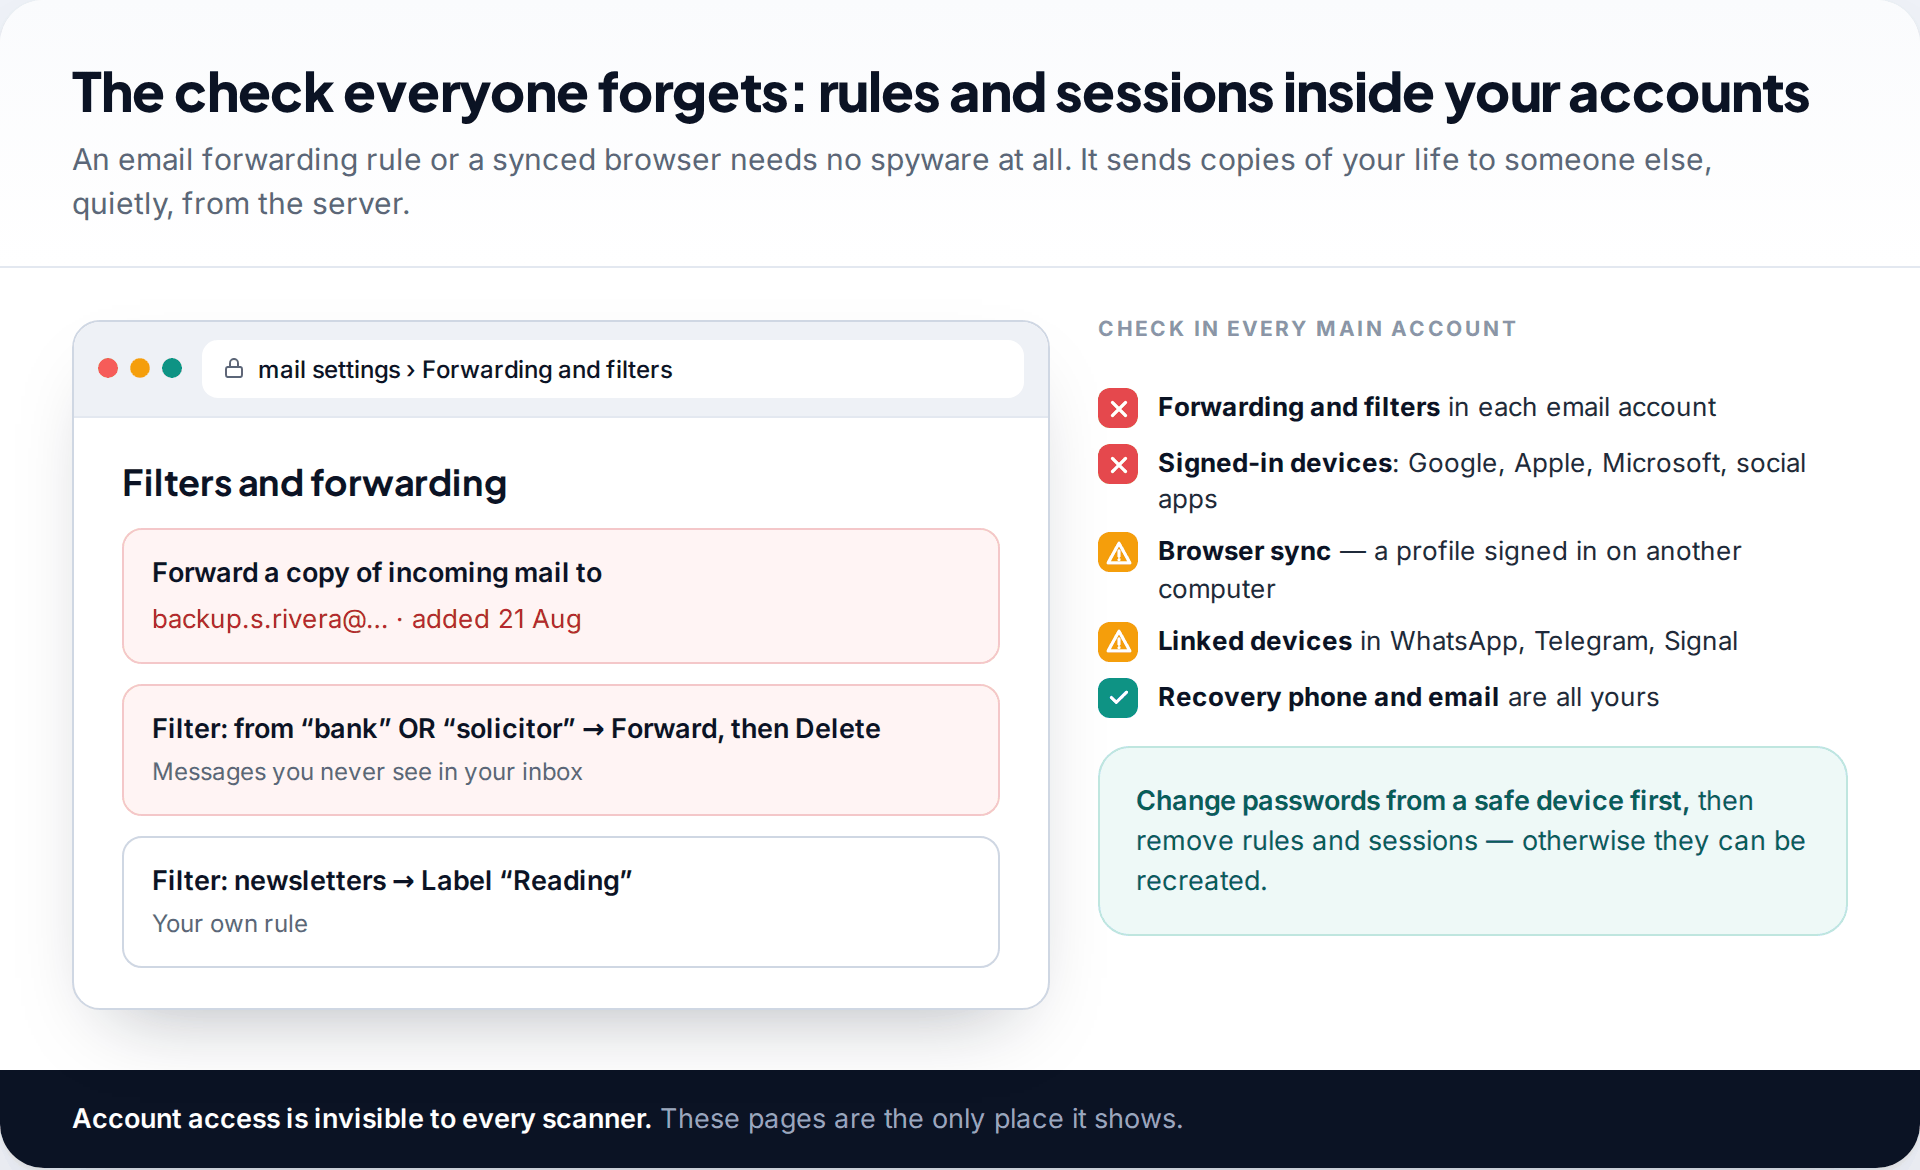Click the Change passwords from a safe device callout

[x=1472, y=841]
